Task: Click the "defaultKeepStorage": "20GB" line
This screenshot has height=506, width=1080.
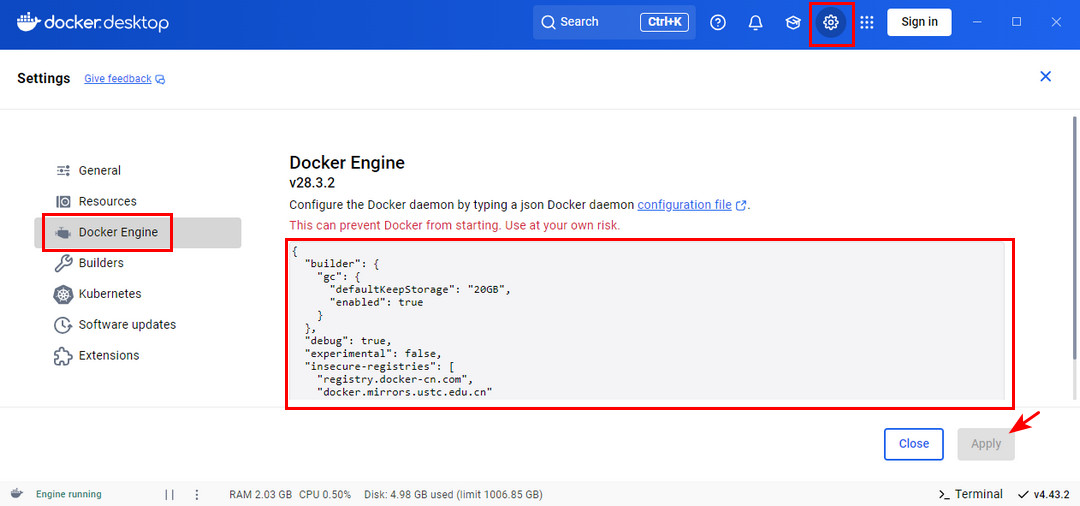Action: point(419,289)
